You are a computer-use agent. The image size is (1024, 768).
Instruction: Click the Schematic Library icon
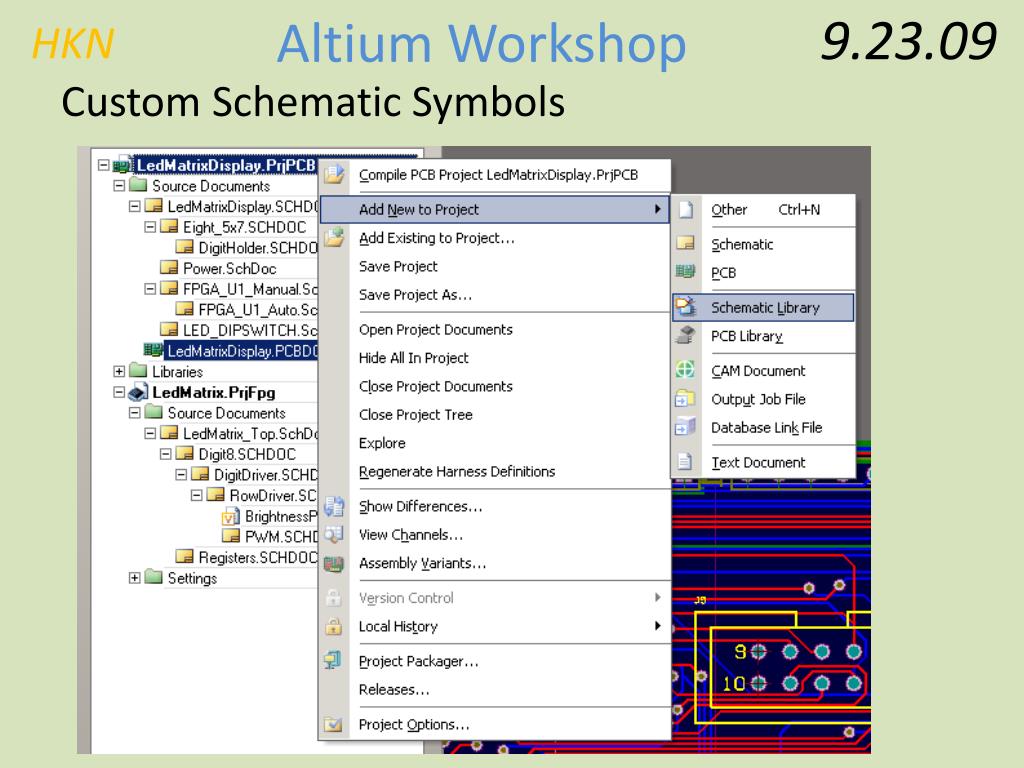(686, 306)
